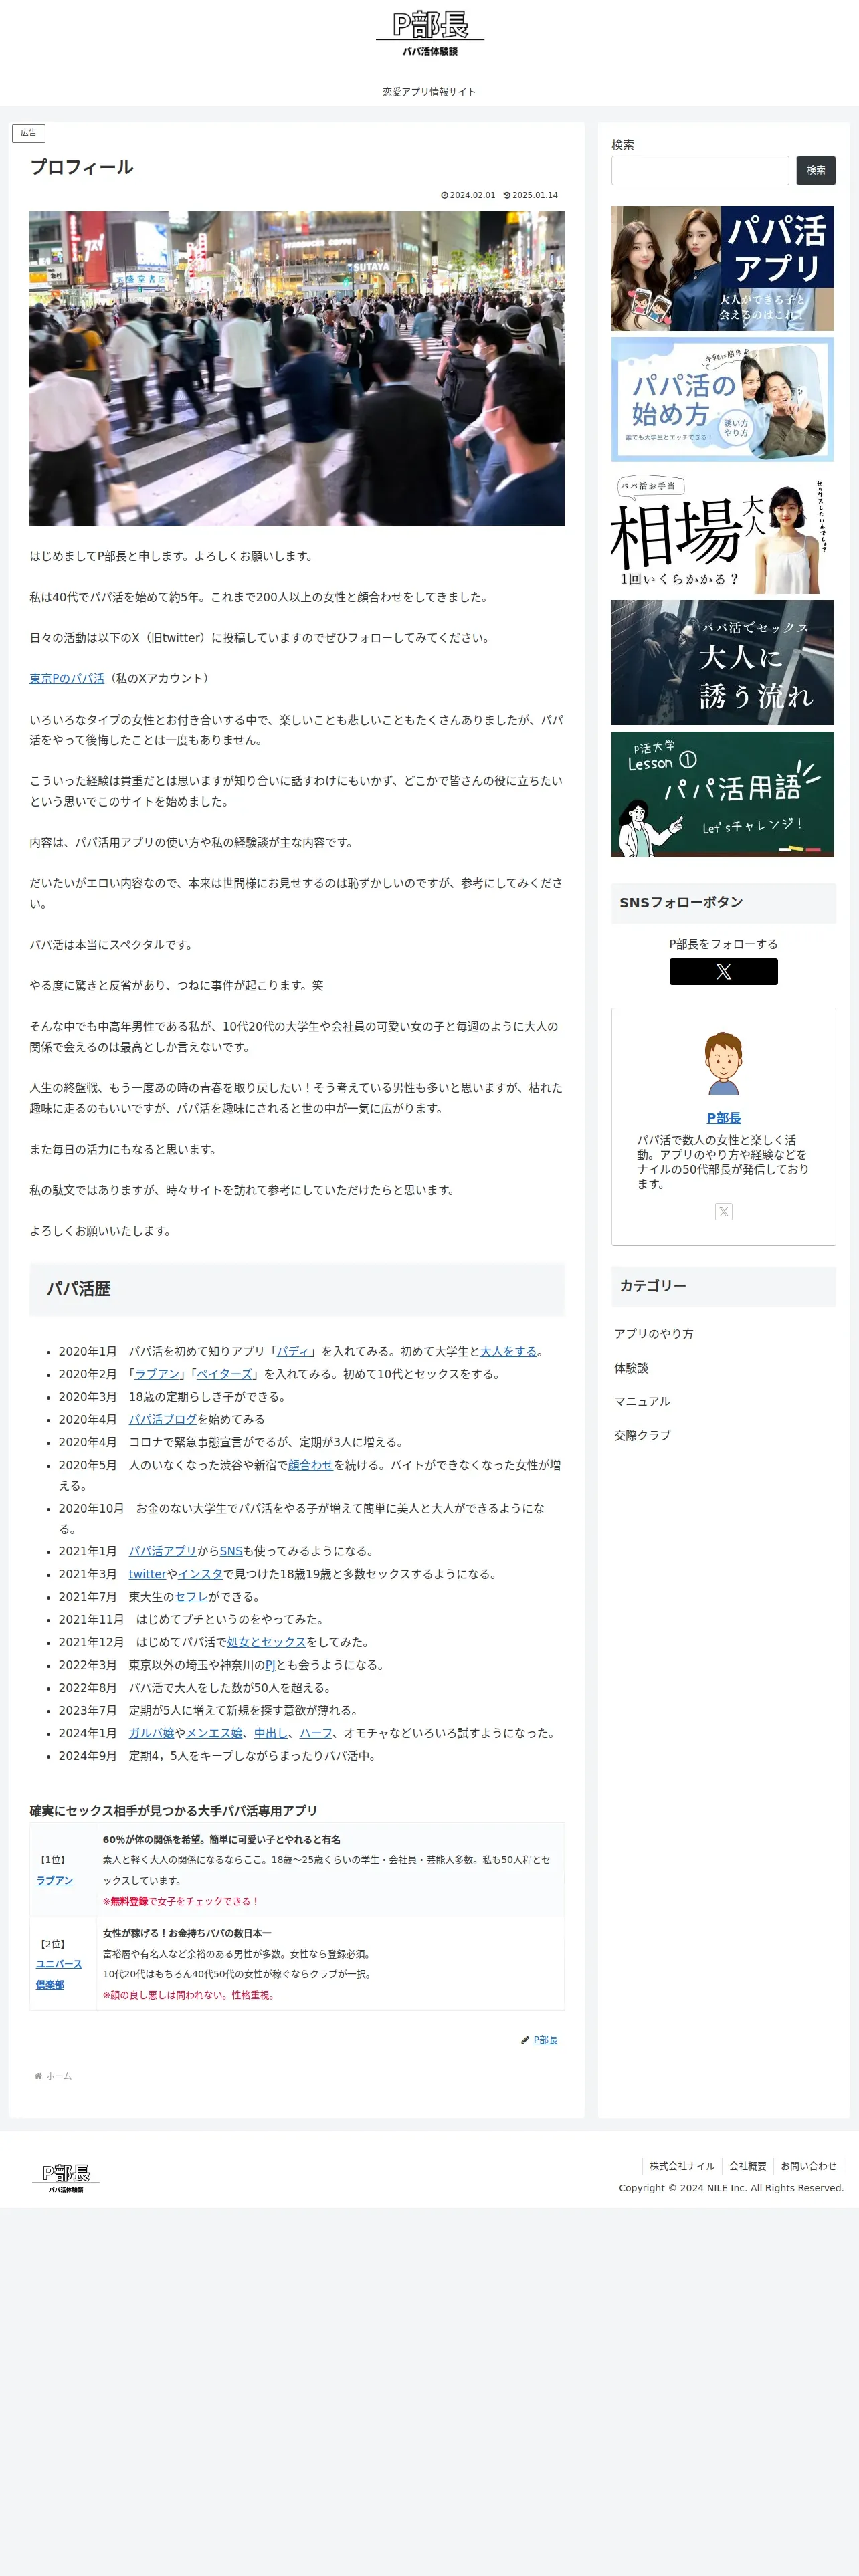Click the インスタ link
This screenshot has height=2576, width=859.
200,1574
